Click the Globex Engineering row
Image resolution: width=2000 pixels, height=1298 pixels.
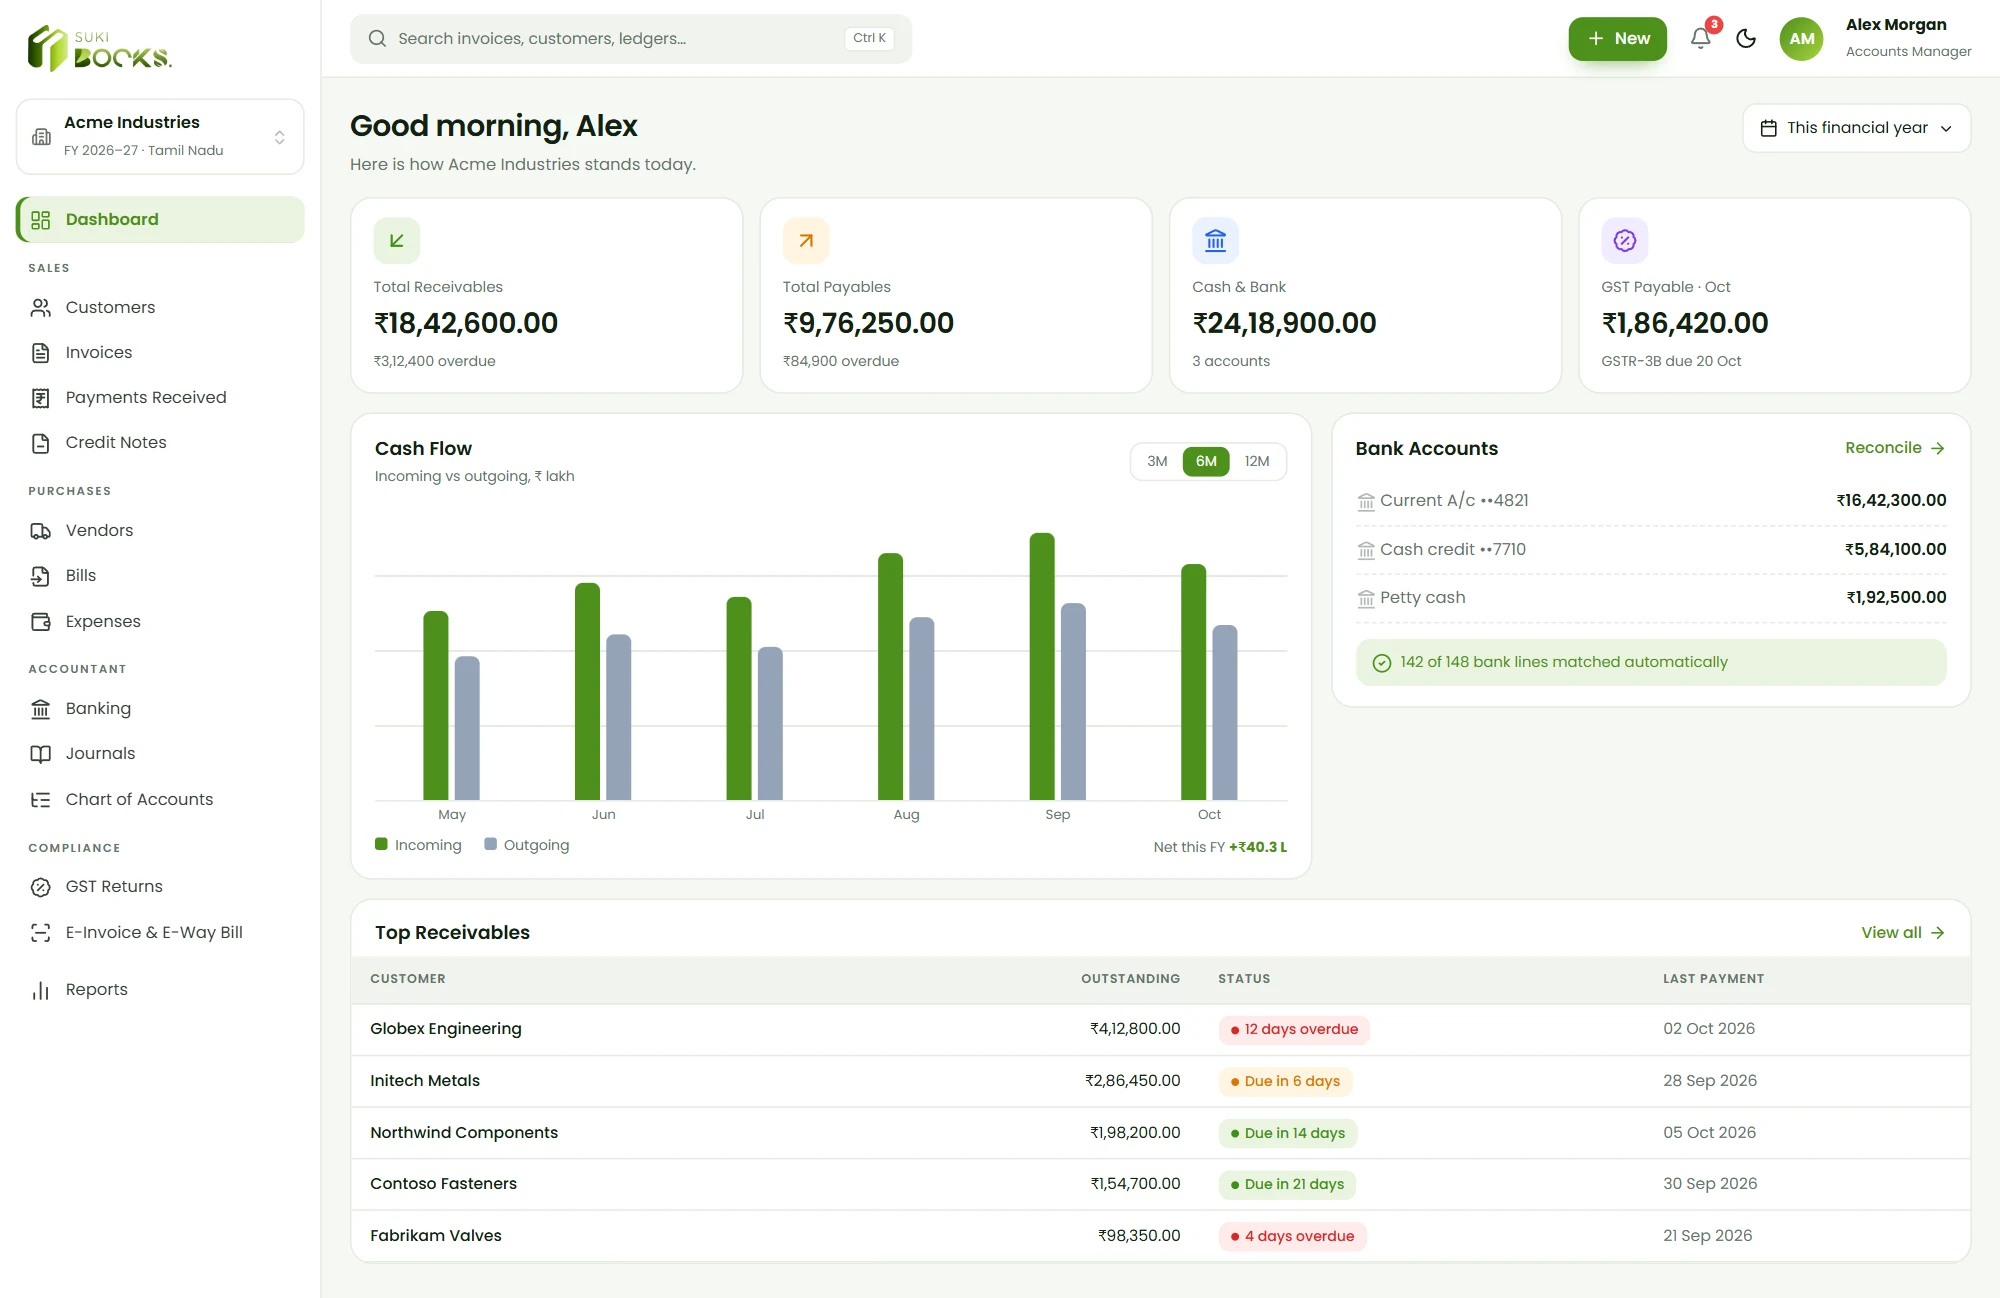click(x=1160, y=1029)
